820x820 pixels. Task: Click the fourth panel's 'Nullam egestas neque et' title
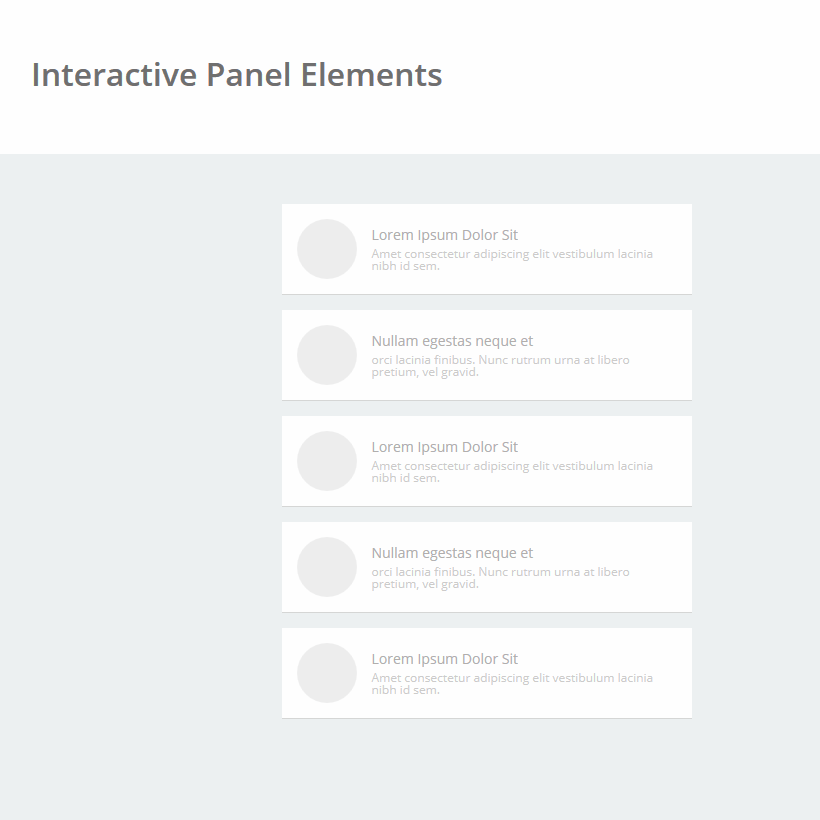click(450, 553)
